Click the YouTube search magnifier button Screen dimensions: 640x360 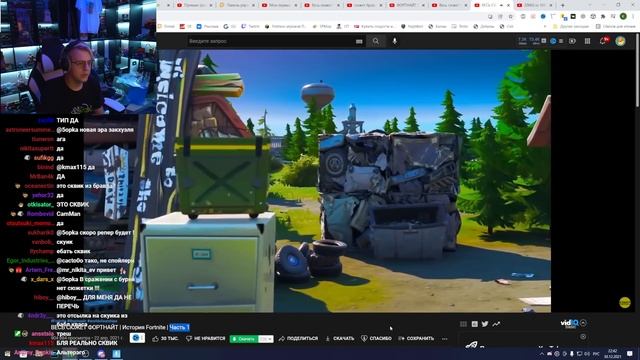pos(376,41)
